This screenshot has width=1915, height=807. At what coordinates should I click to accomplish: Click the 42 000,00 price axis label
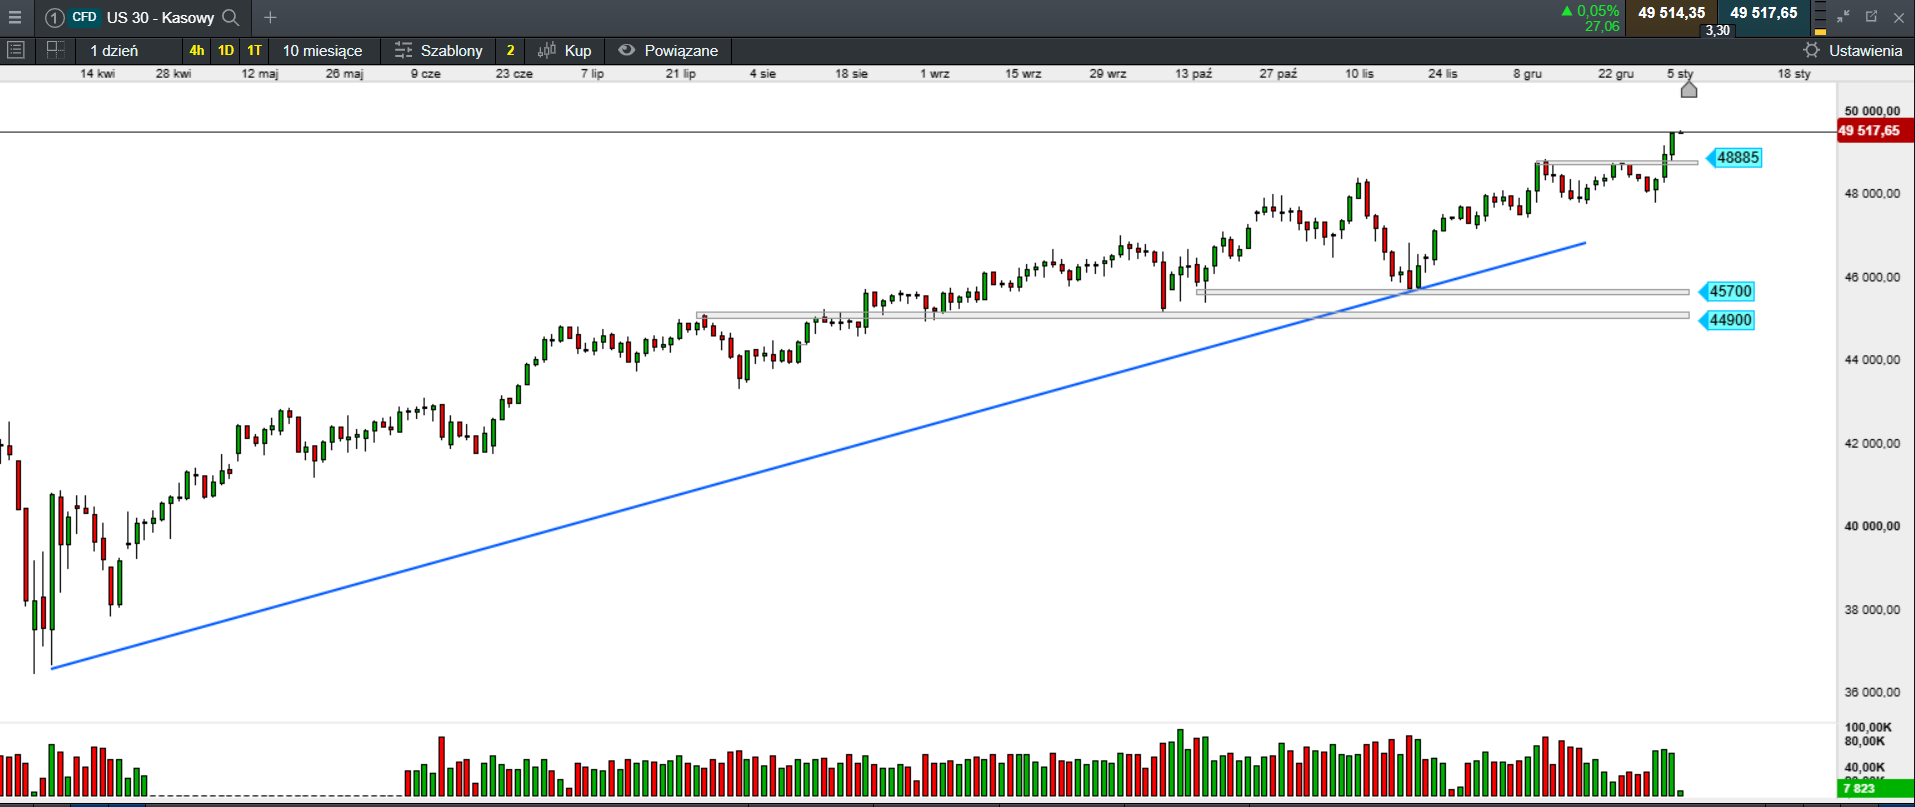pyautogui.click(x=1872, y=443)
